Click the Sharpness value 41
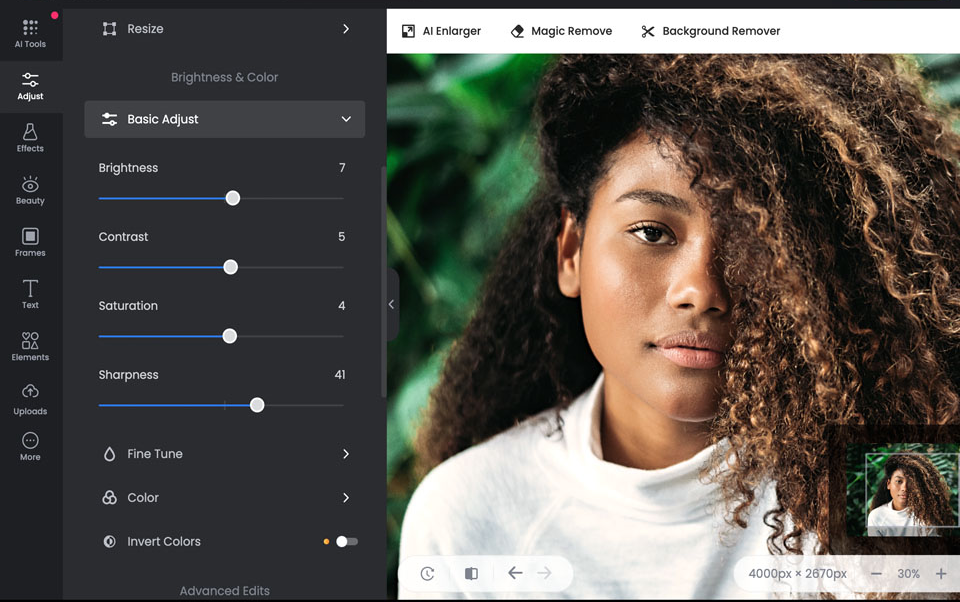Screen dimensions: 960x602 point(340,374)
